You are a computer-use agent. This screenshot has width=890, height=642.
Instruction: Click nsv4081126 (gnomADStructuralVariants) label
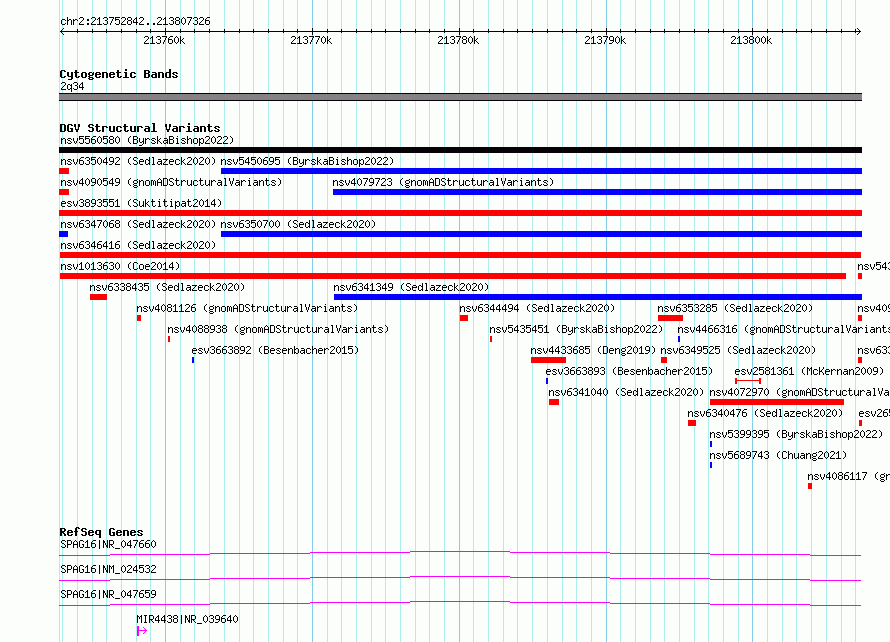(247, 308)
